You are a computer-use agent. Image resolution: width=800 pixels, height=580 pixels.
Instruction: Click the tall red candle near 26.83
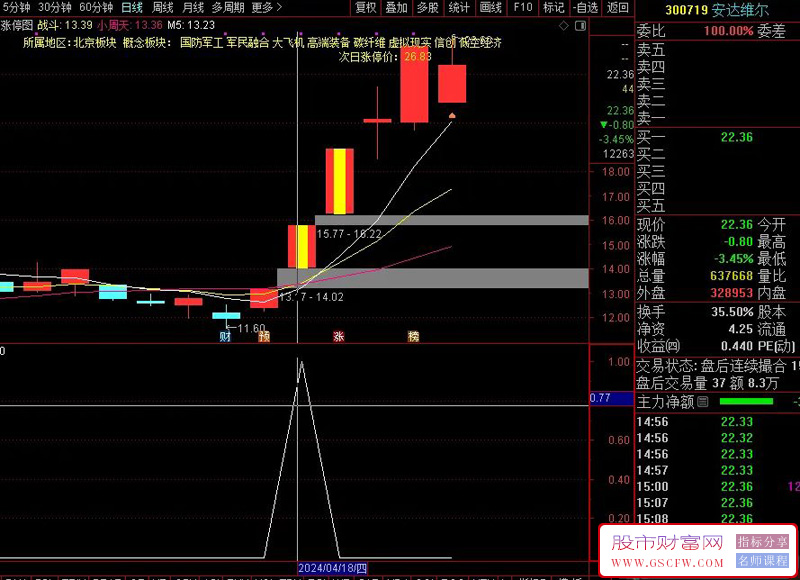(x=414, y=85)
